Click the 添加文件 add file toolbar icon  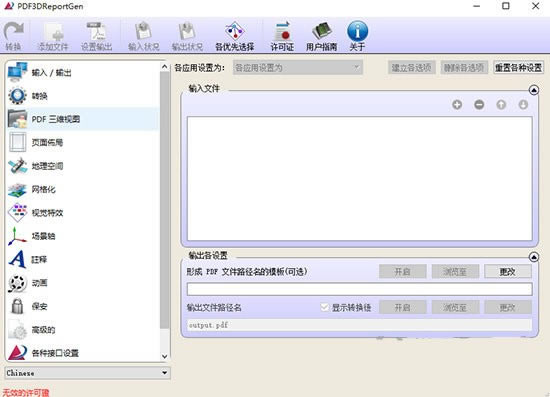[x=53, y=35]
